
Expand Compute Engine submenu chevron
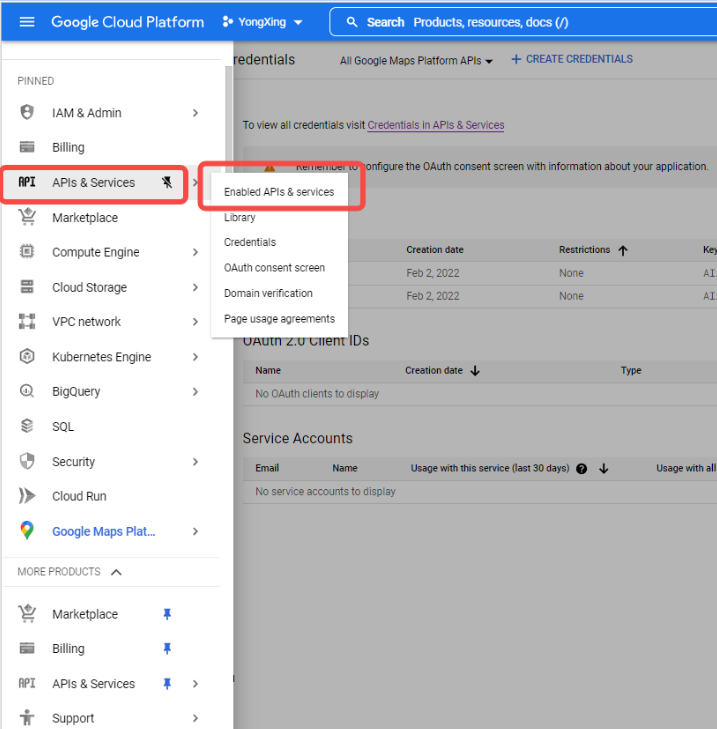[195, 252]
